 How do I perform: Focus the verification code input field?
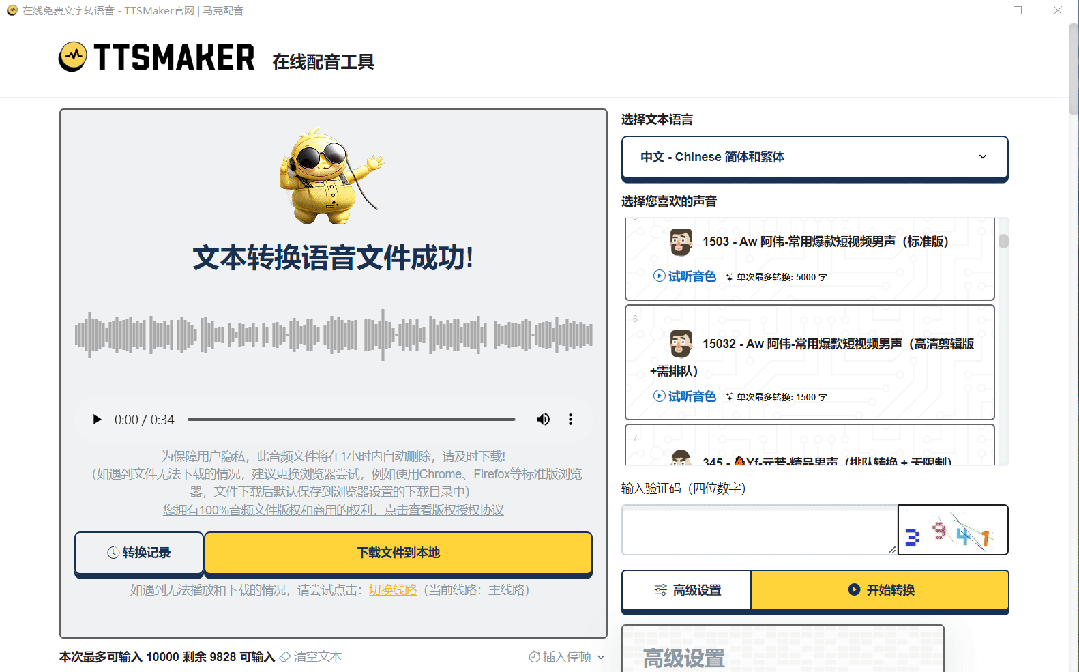(760, 530)
